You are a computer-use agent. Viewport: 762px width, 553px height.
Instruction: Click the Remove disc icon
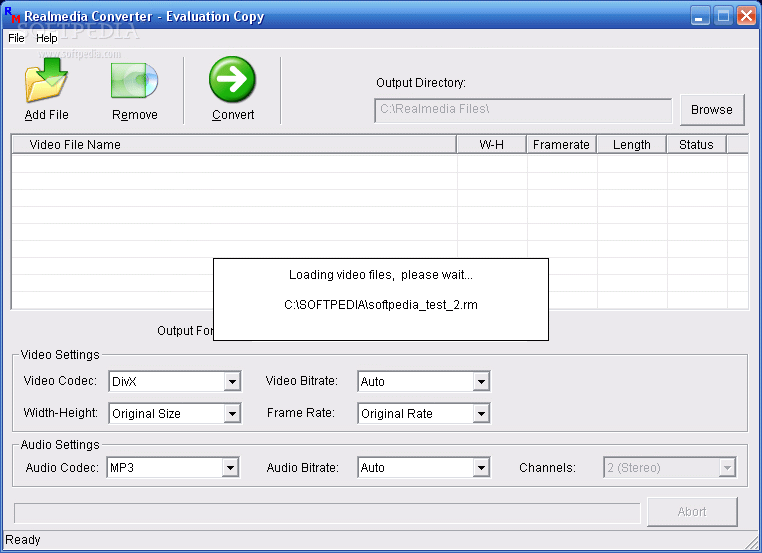tap(135, 81)
